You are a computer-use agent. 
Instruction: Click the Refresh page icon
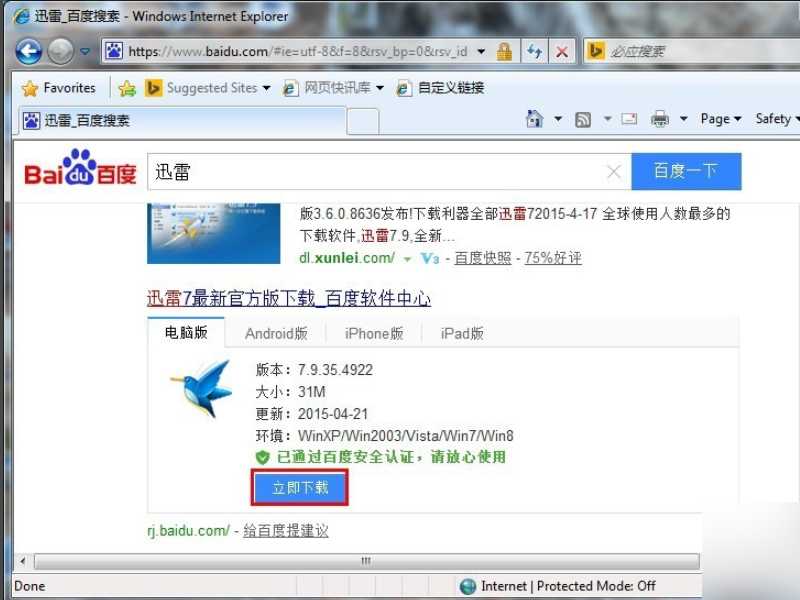click(534, 51)
